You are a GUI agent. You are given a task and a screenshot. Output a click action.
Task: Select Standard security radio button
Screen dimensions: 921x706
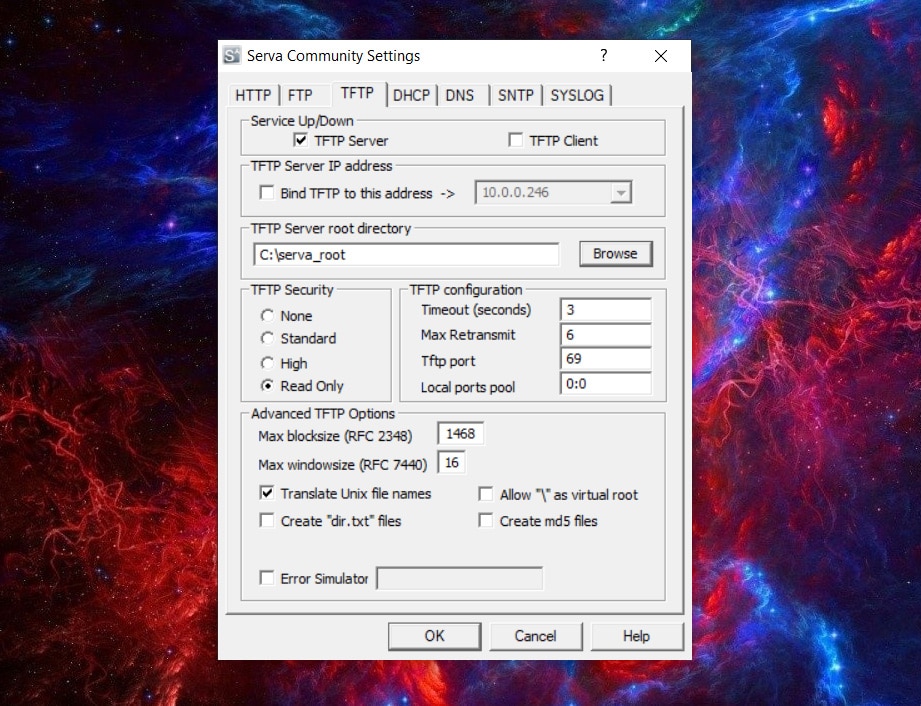267,338
